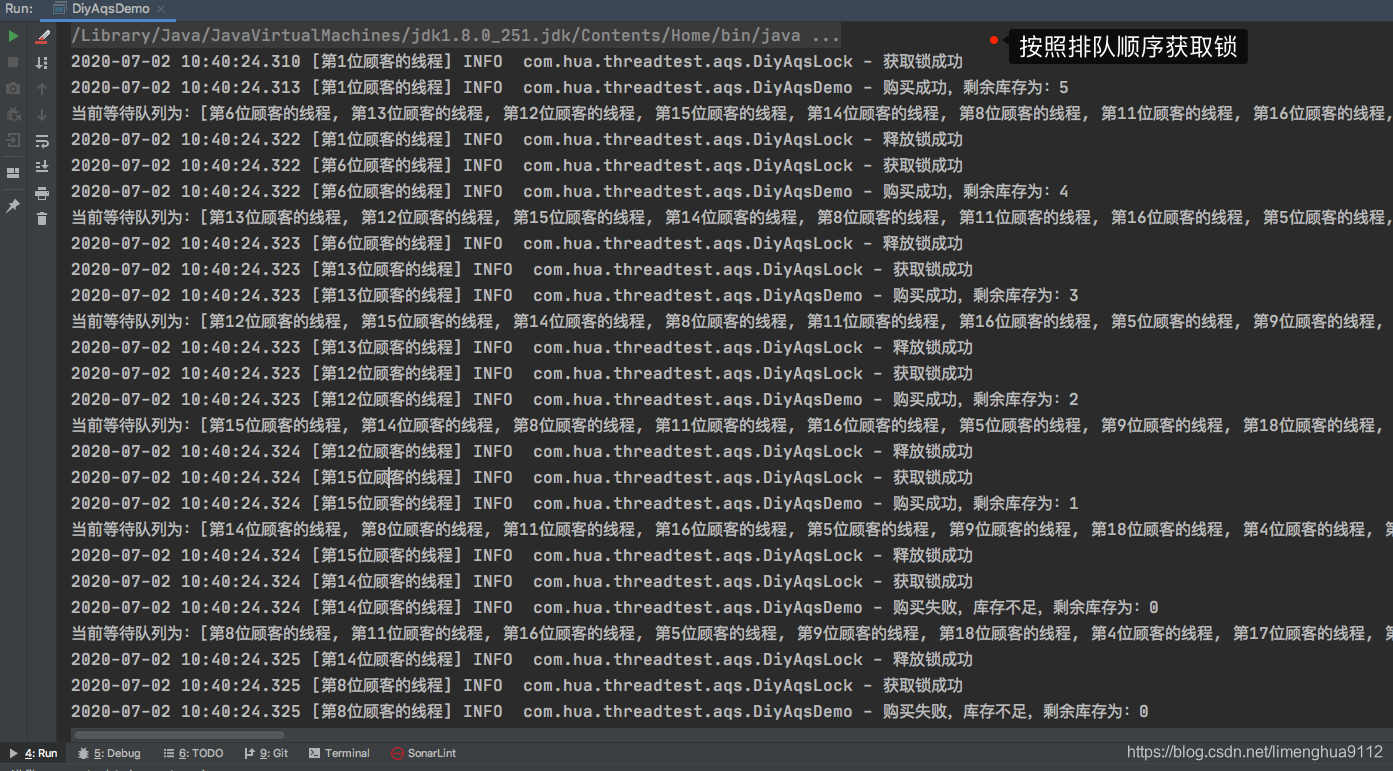This screenshot has width=1393, height=771.
Task: Open the Terminal tool window tab
Action: tap(339, 753)
